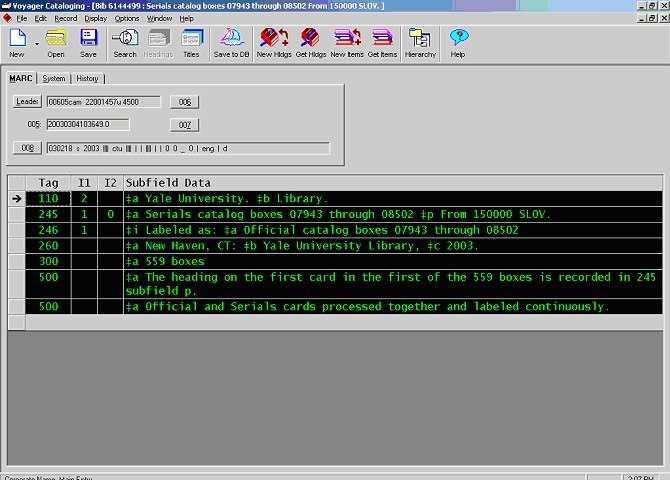Click the 245 tag cell
The image size is (670, 480).
click(x=48, y=215)
